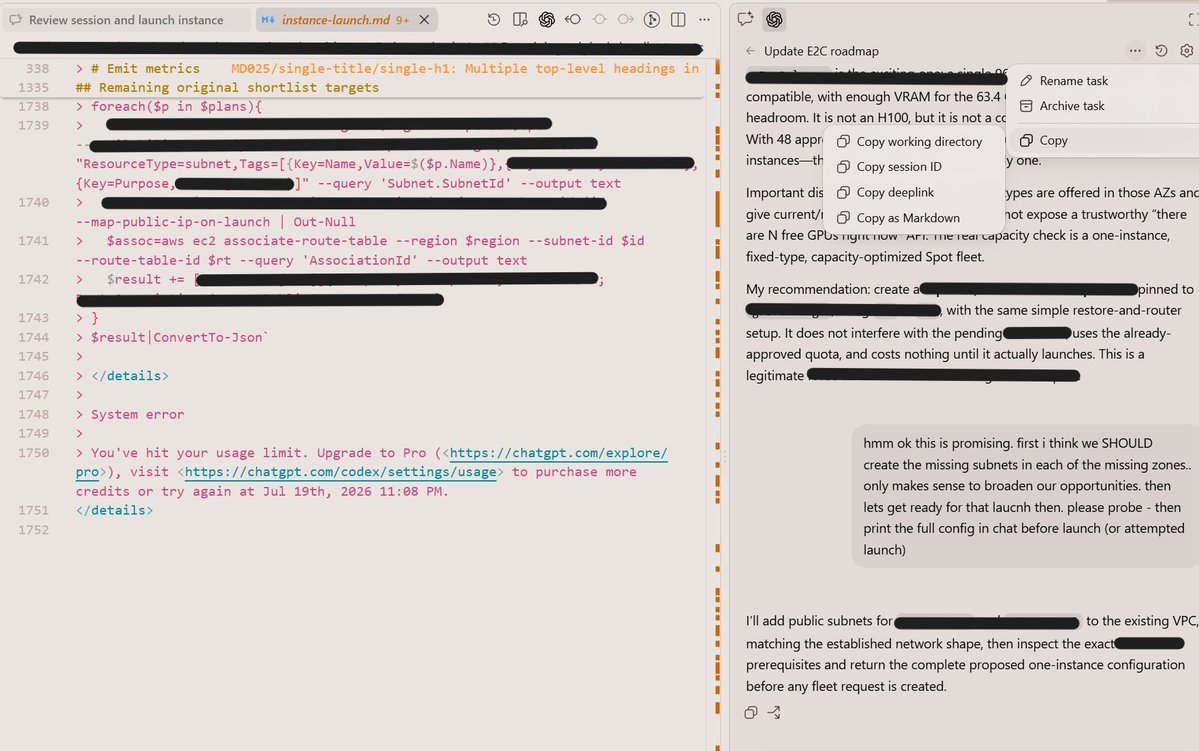This screenshot has width=1199, height=751.
Task: Click the markdown file icon on instance-launch.md tab
Action: (268, 20)
